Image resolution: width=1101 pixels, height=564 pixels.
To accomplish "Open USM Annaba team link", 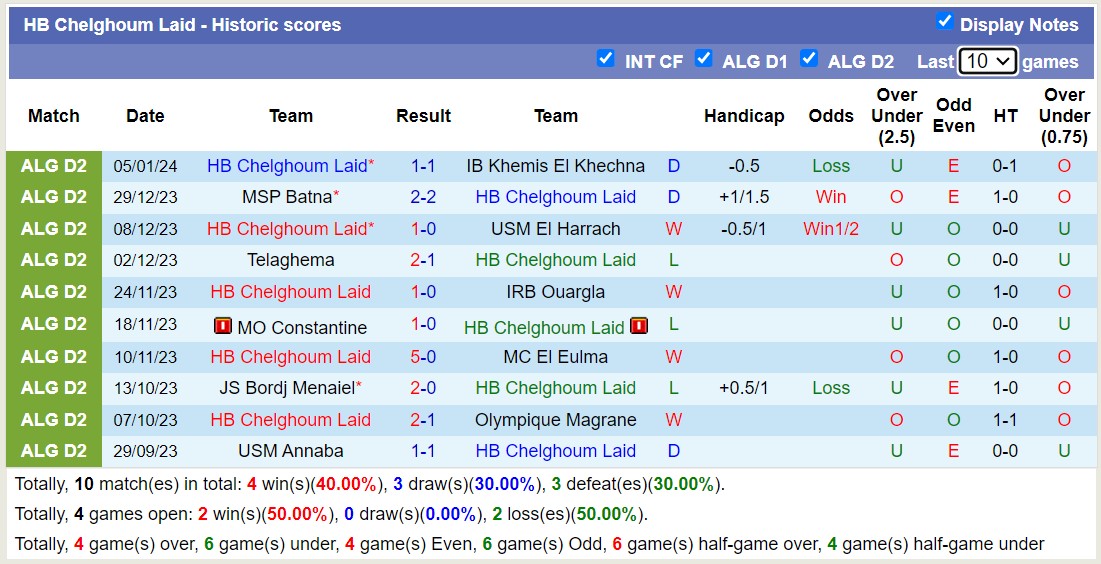I will click(291, 451).
